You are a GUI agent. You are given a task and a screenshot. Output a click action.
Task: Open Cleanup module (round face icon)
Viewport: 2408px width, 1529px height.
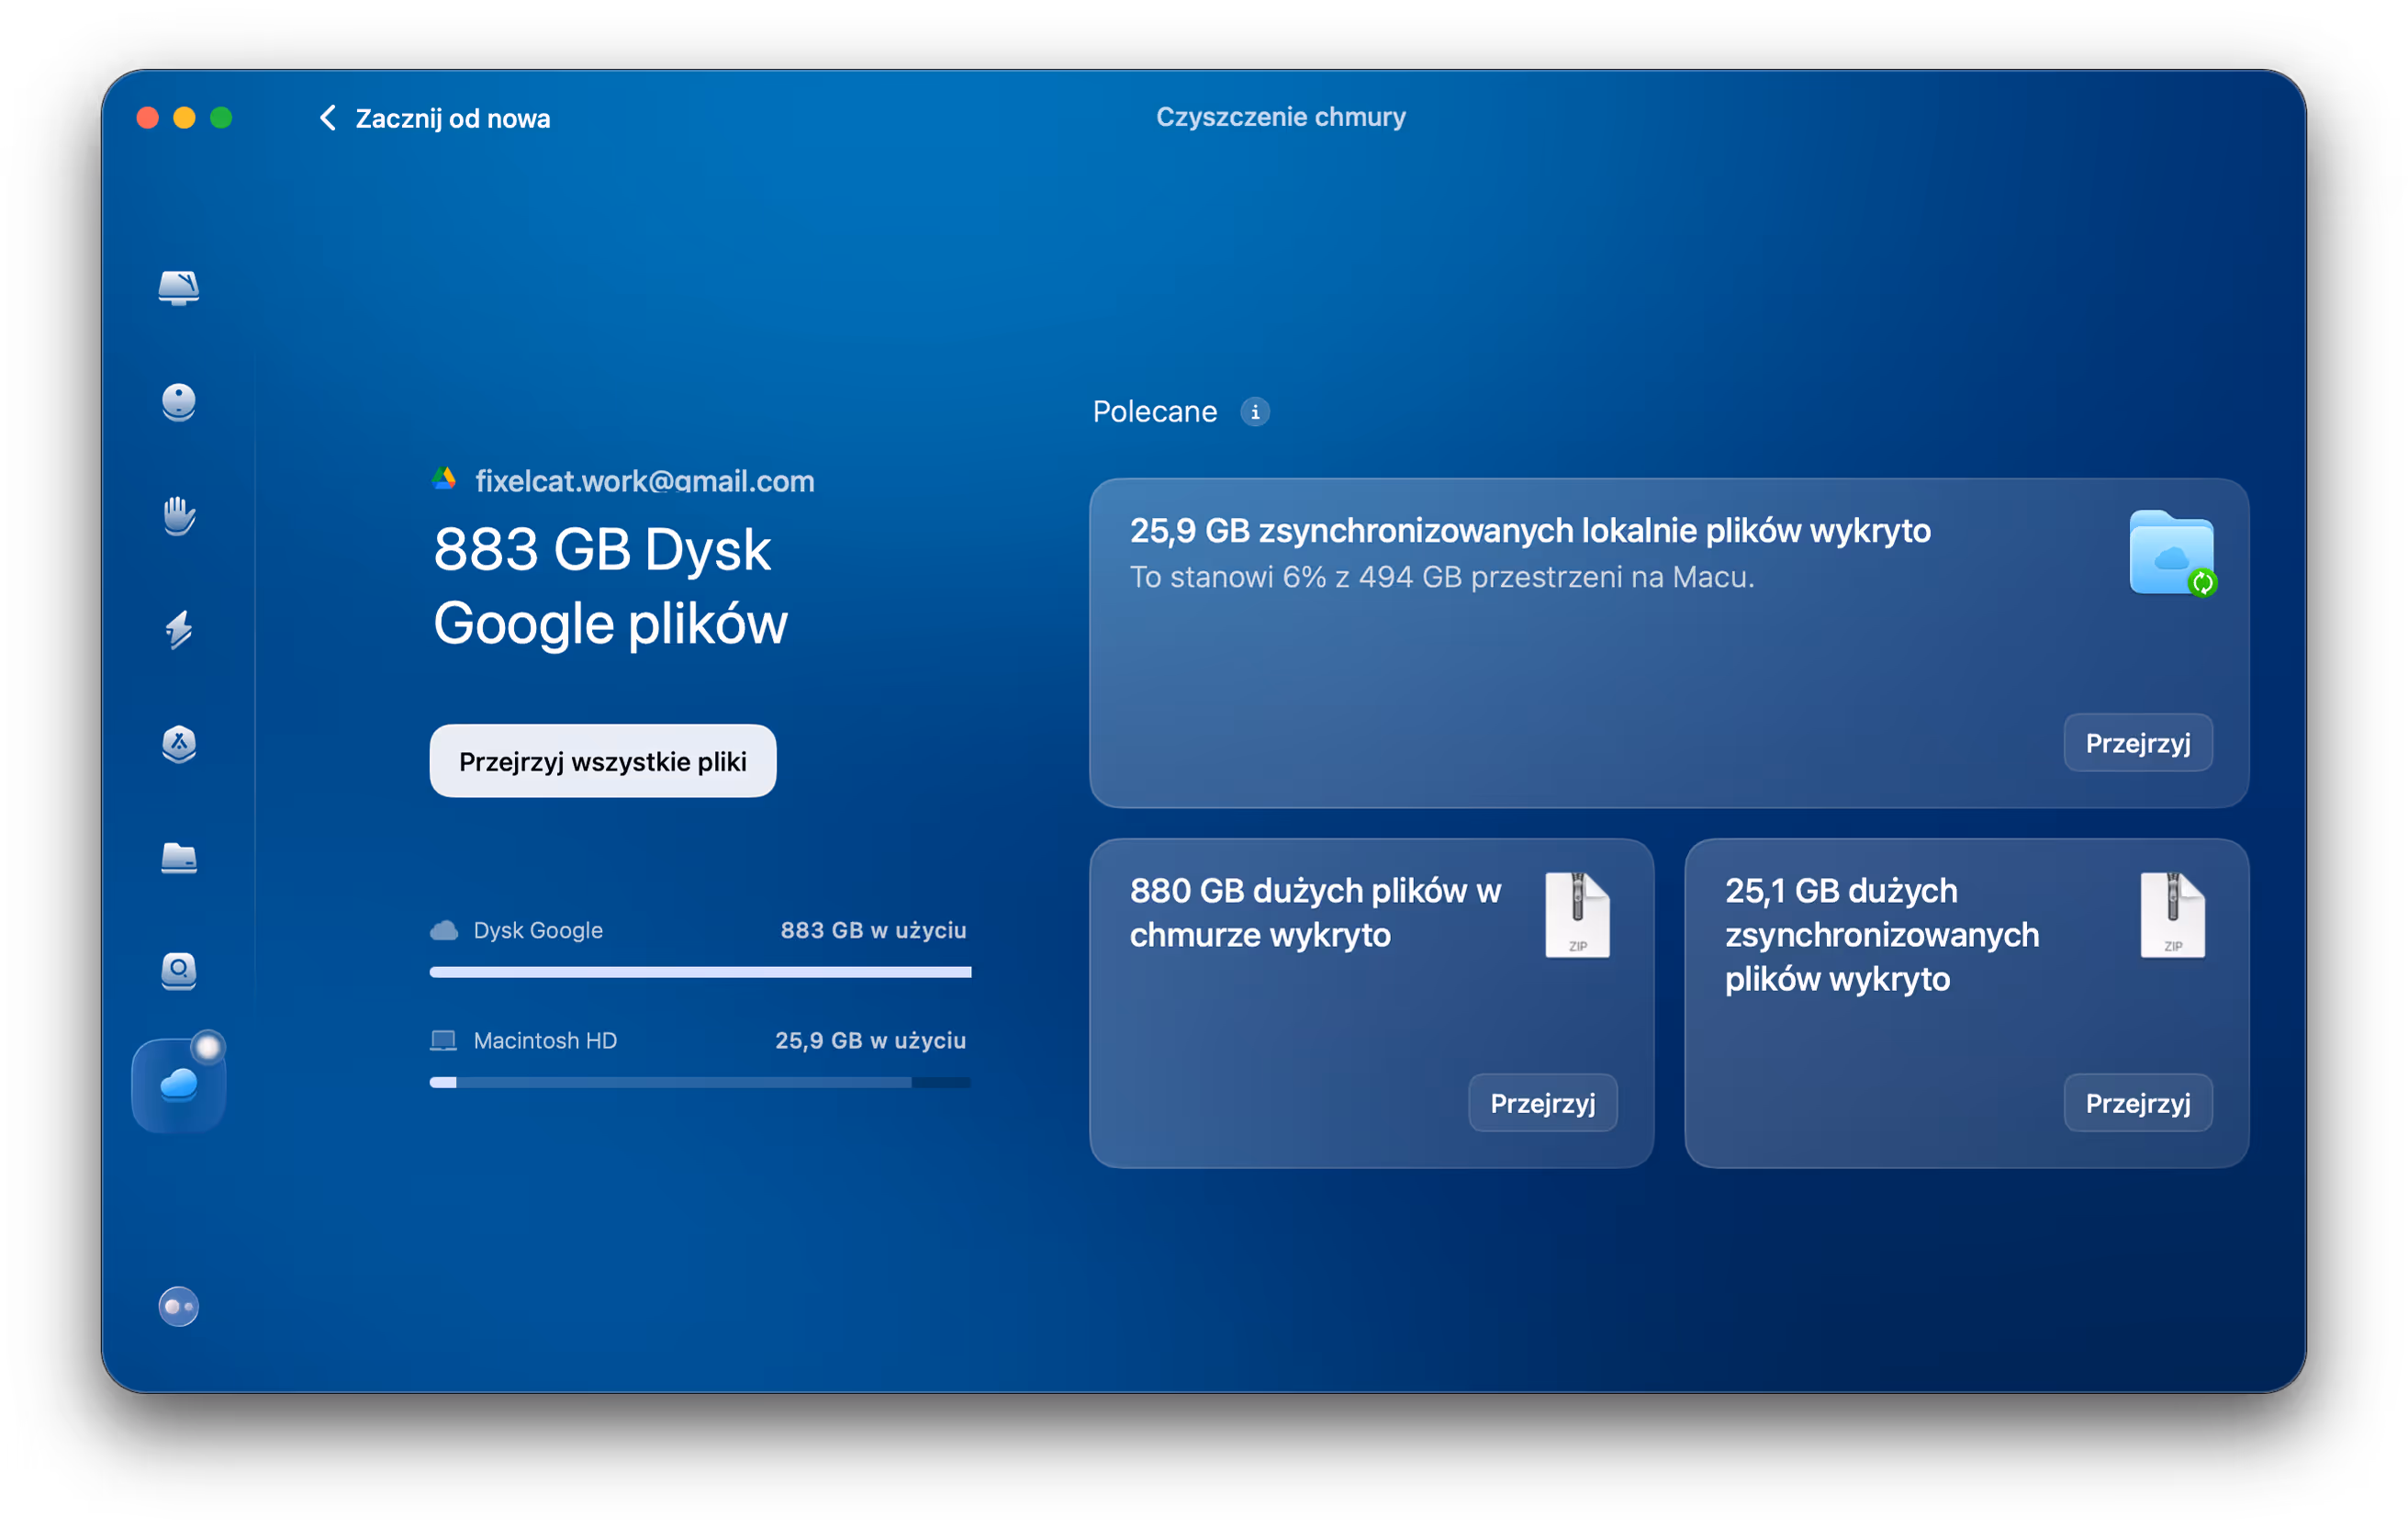pyautogui.click(x=179, y=402)
